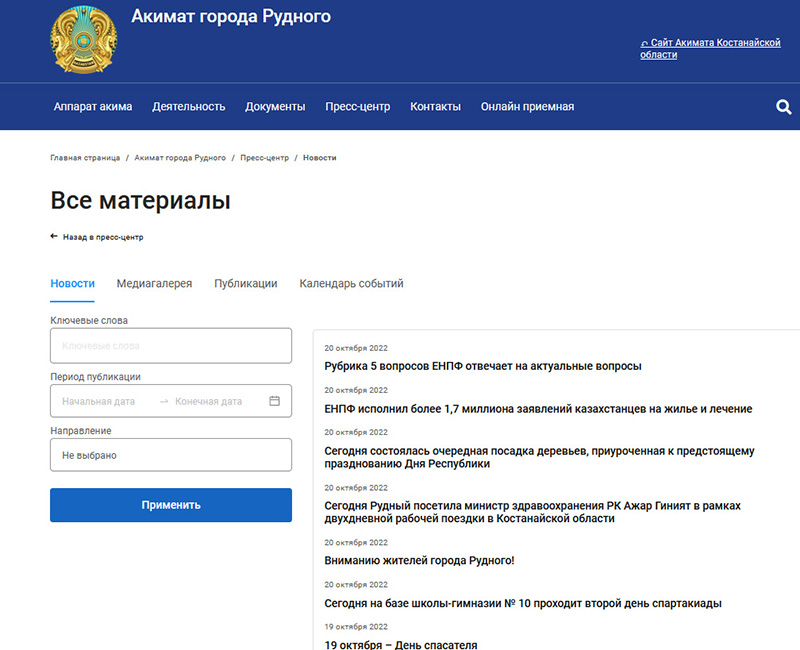This screenshot has height=650, width=800.
Task: Open news 'Рубрика 5 вопросов ЕНПФ отвечает'
Action: pyautogui.click(x=483, y=366)
